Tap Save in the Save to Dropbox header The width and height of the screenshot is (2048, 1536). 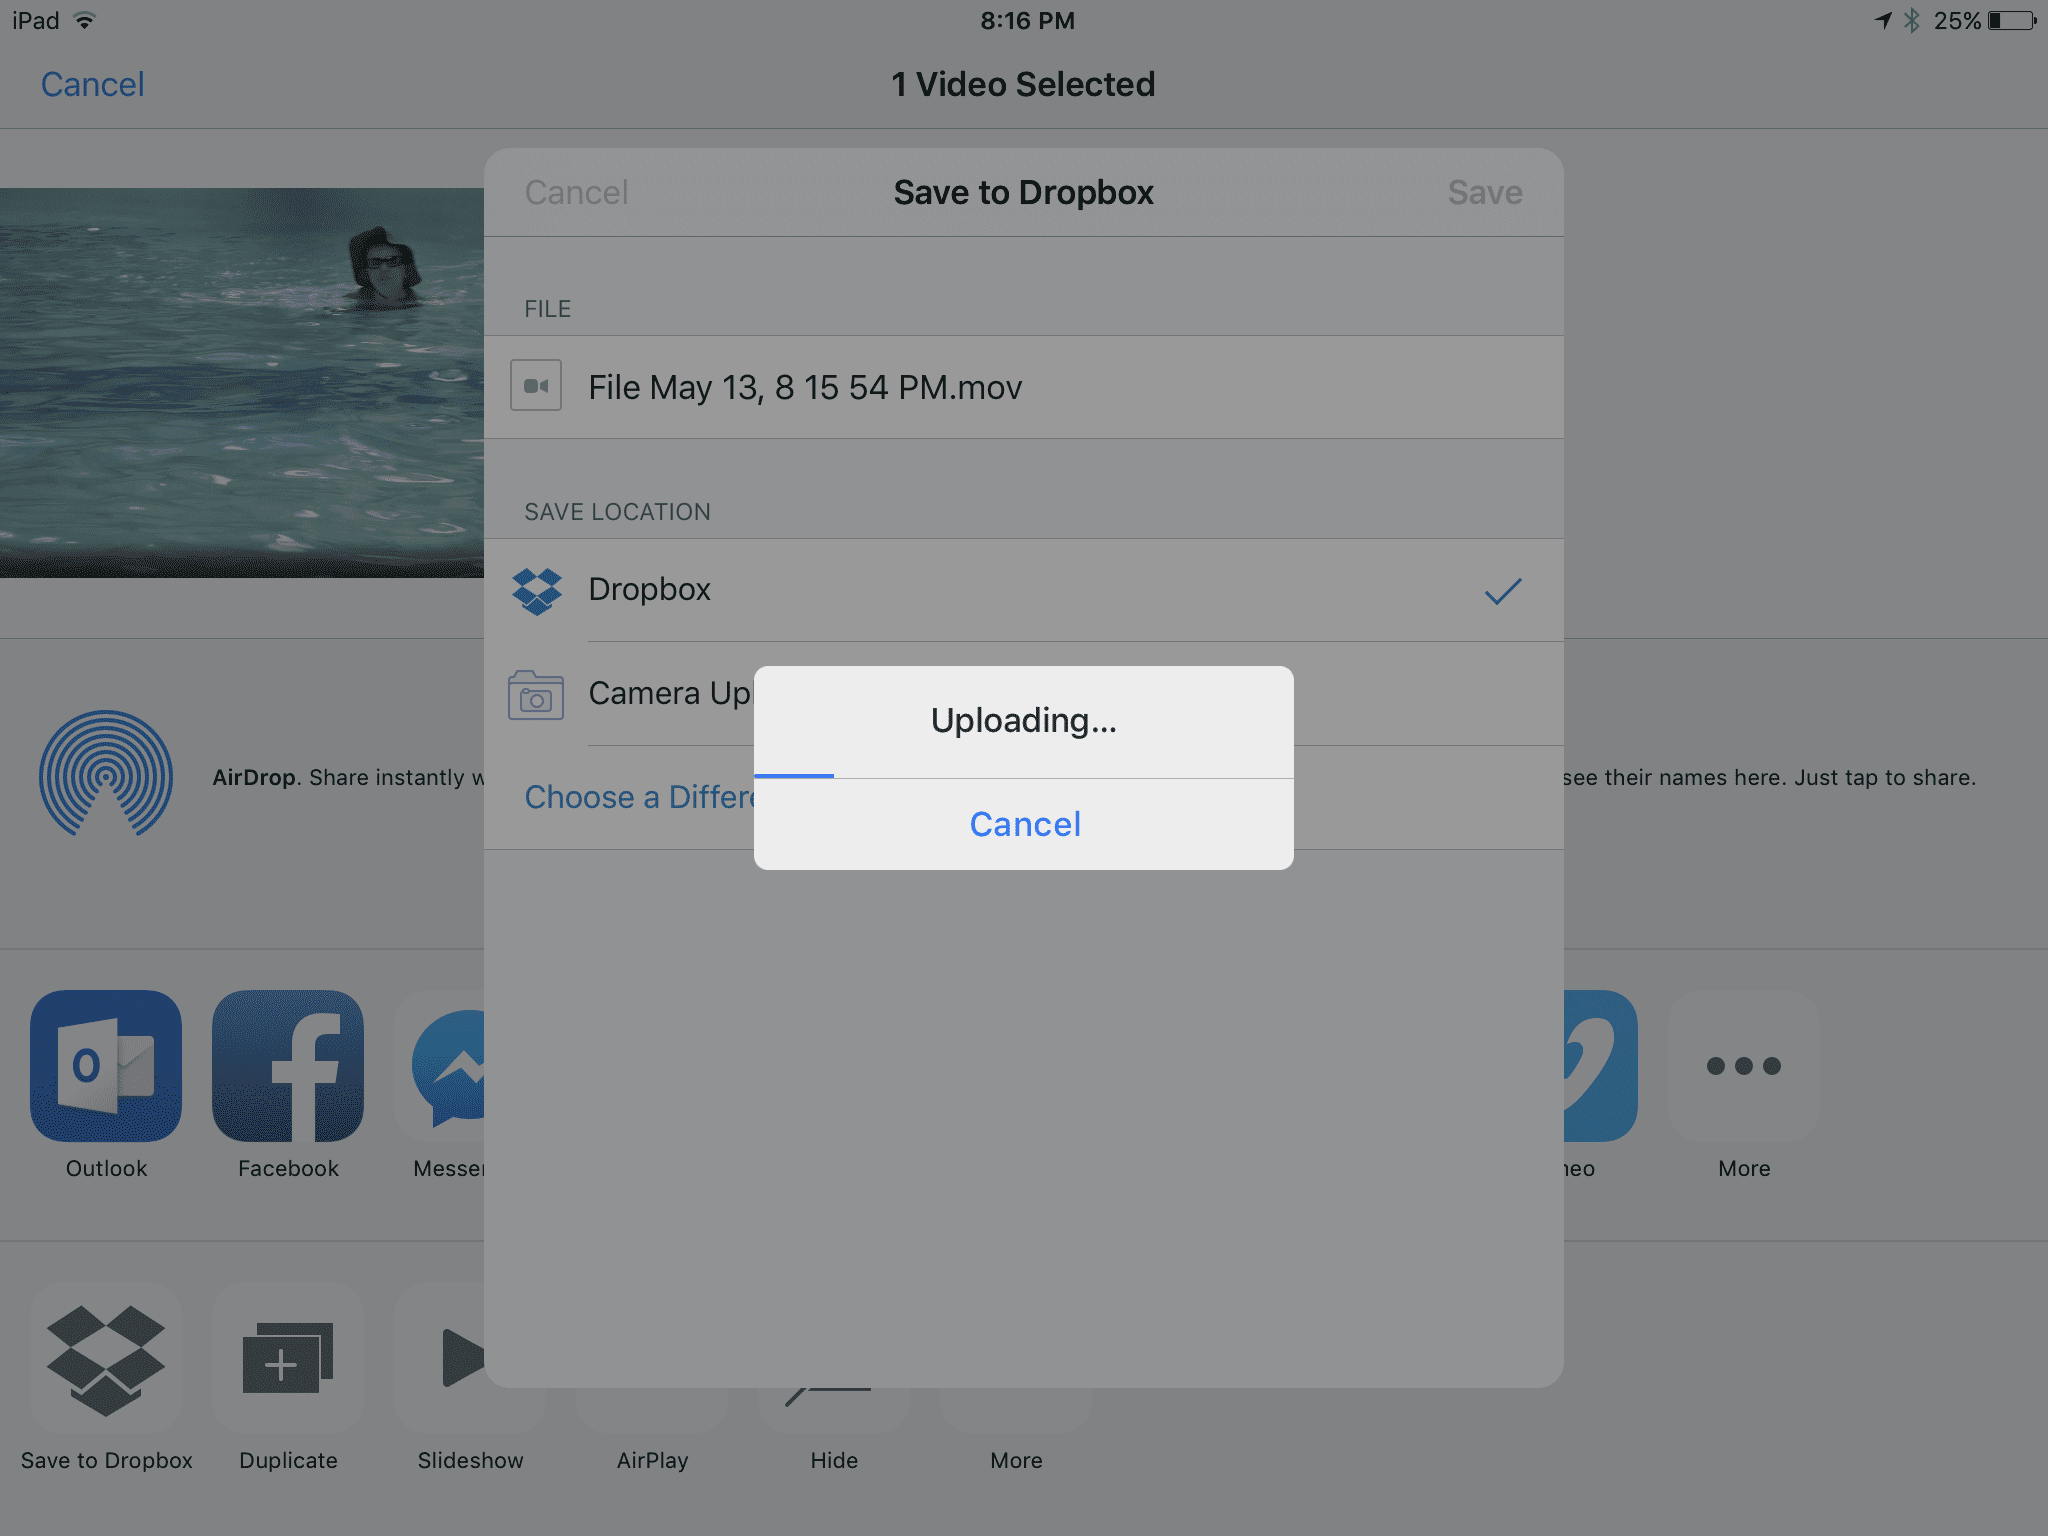[1485, 192]
